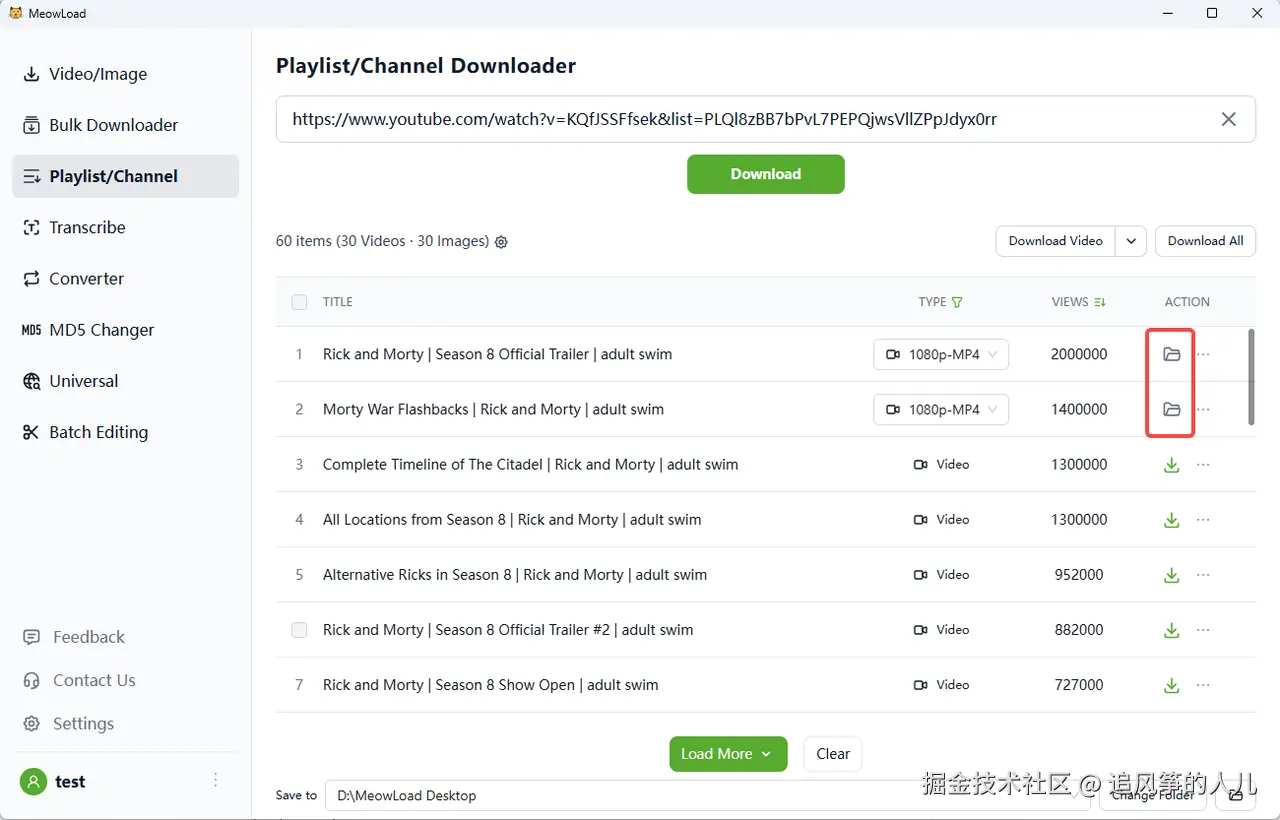Download Complete Timeline of The Citadel video
This screenshot has height=820, width=1280.
point(1172,465)
